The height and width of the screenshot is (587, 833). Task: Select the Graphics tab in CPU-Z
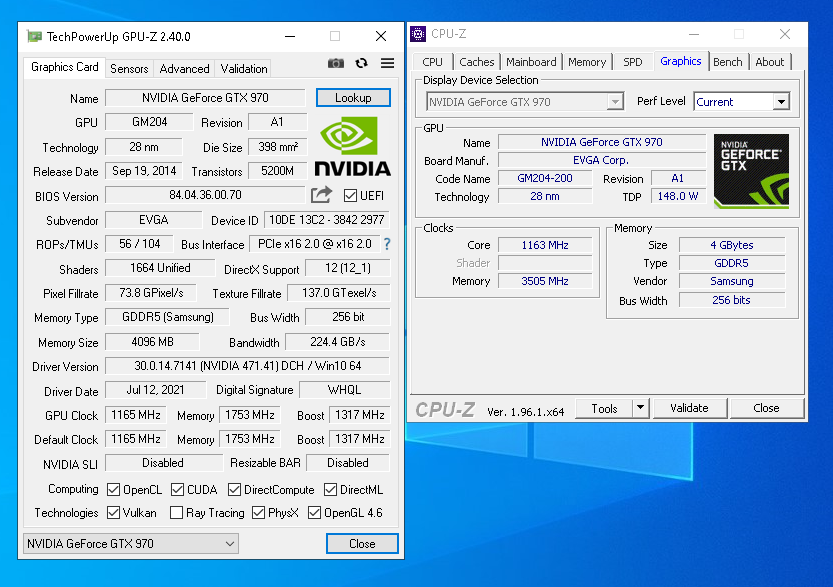(x=681, y=61)
